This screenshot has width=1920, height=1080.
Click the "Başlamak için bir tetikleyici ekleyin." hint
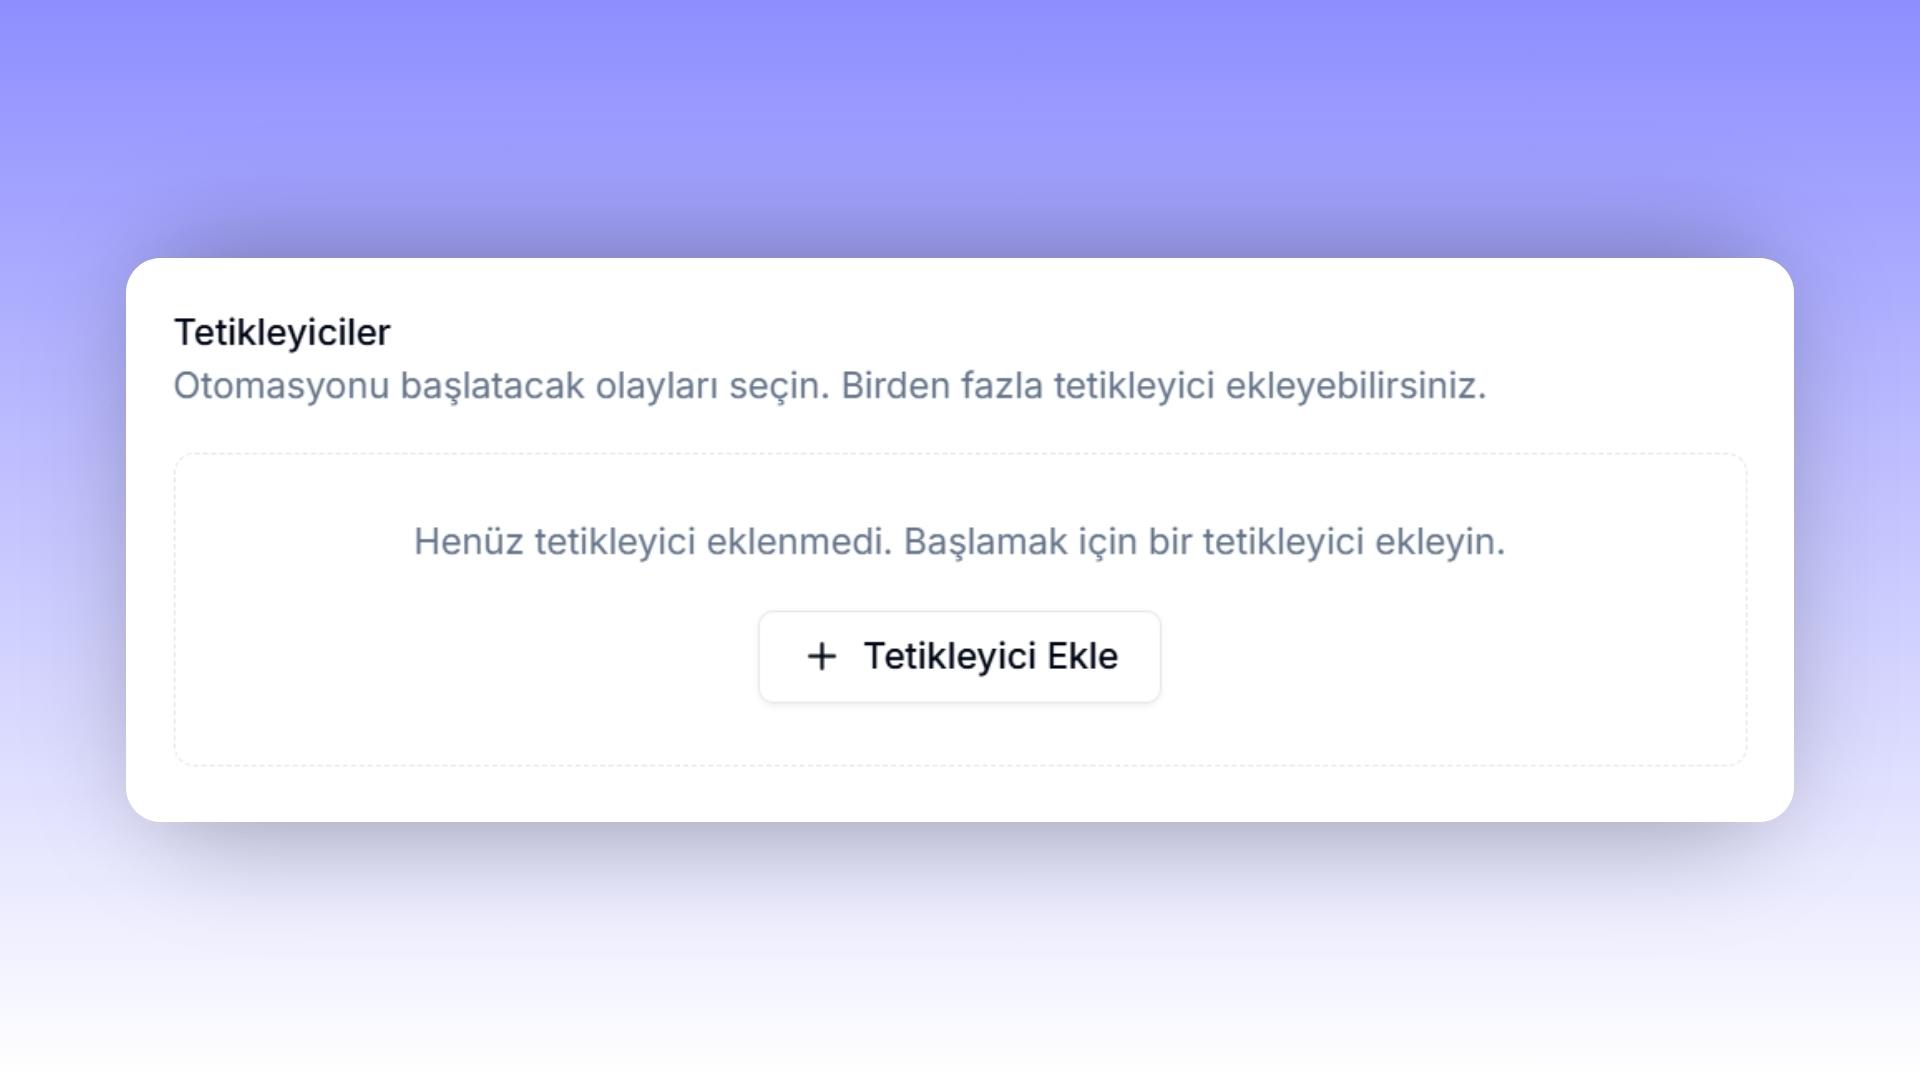point(1204,542)
